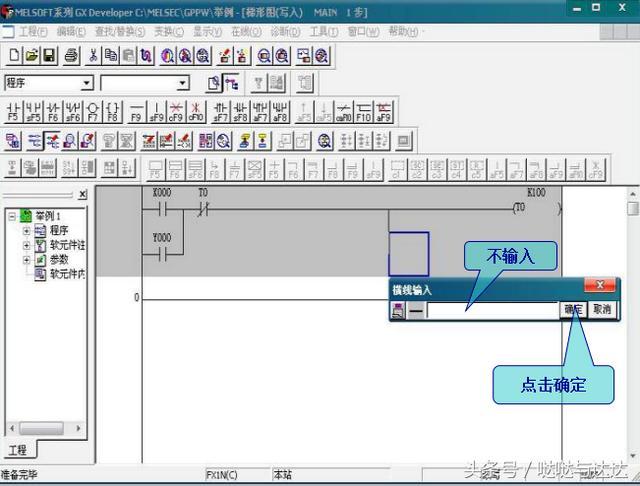Draw vertical line (sF9)

click(156, 112)
